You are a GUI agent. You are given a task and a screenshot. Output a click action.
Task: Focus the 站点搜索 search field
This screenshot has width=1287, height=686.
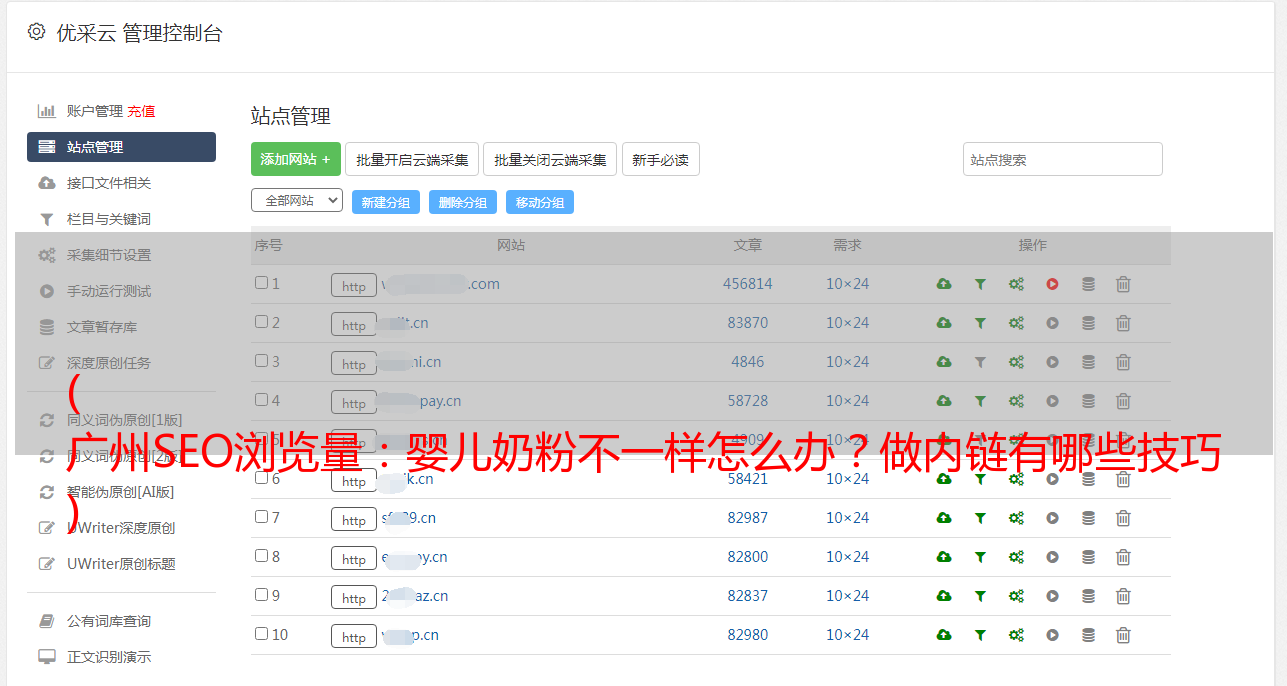[1063, 159]
